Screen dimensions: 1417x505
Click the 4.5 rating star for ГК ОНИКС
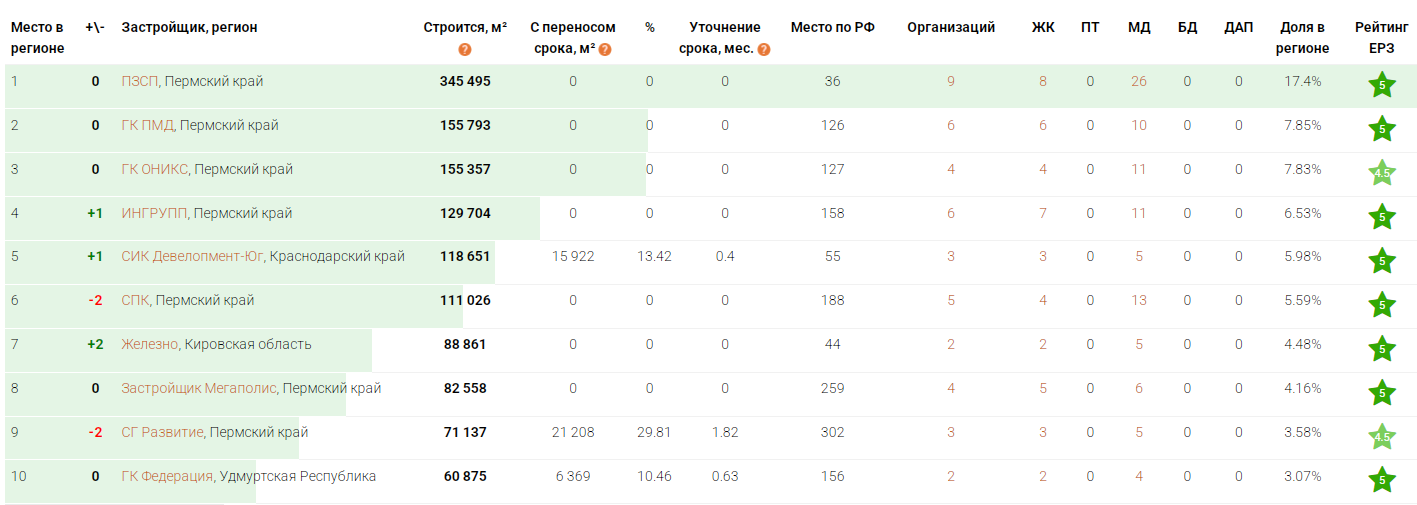pyautogui.click(x=1381, y=174)
